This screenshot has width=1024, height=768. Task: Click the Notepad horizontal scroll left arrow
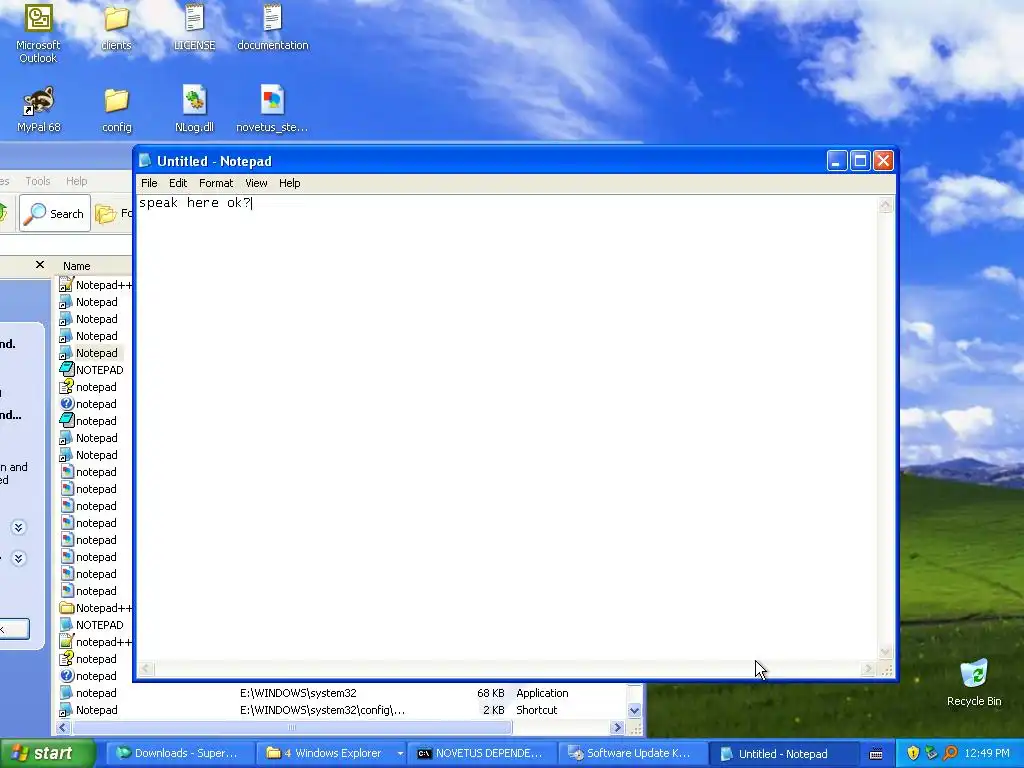pyautogui.click(x=146, y=669)
